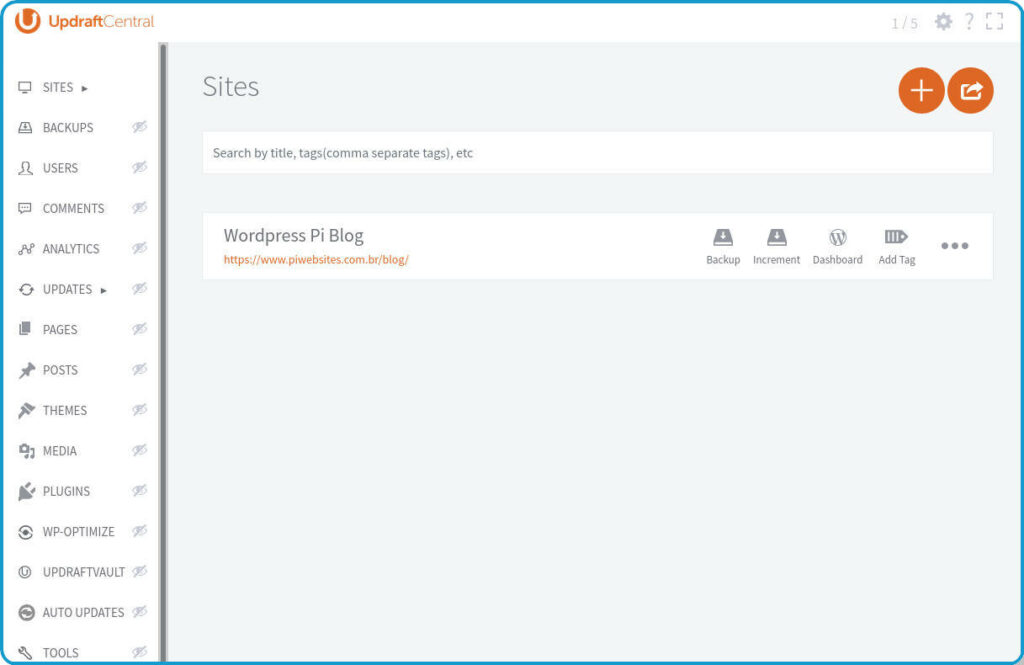Toggle visibility eye for Tools
Image resolution: width=1024 pixels, height=665 pixels.
(x=140, y=652)
